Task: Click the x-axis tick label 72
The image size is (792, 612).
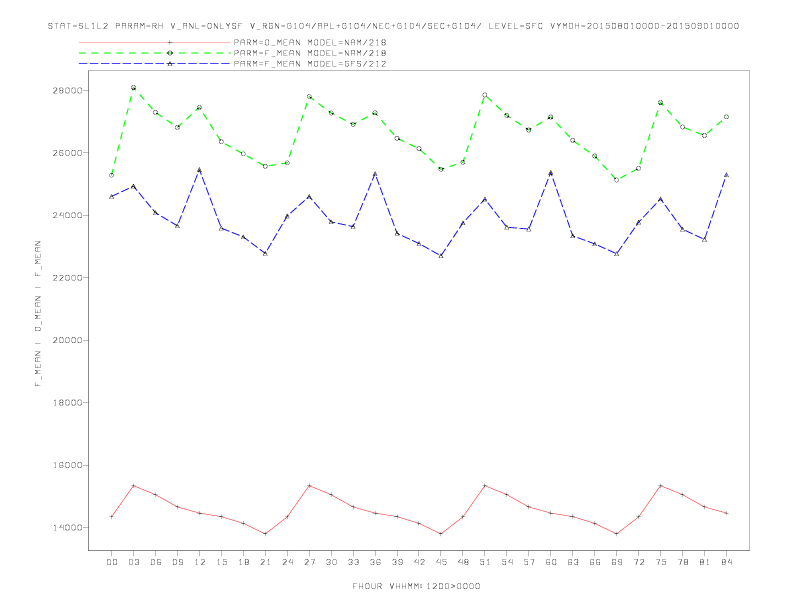Action: pos(638,562)
